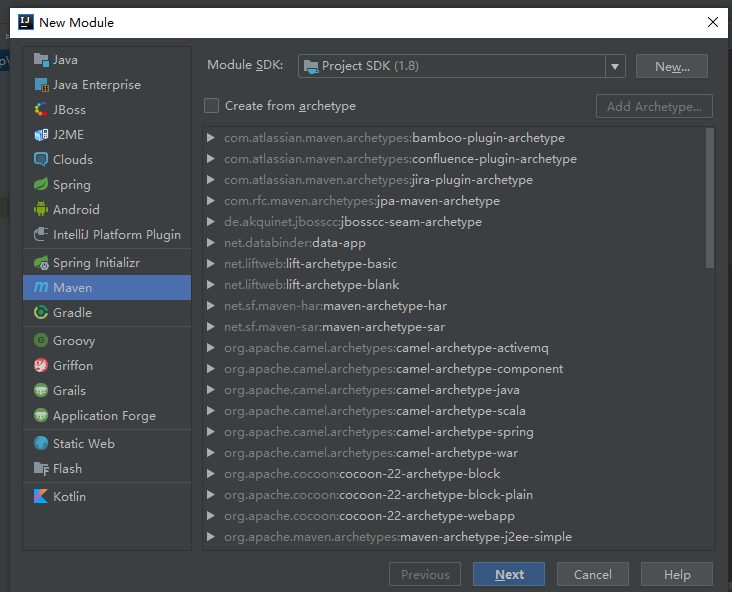Select the Application Forge icon
732x592 pixels.
41,415
